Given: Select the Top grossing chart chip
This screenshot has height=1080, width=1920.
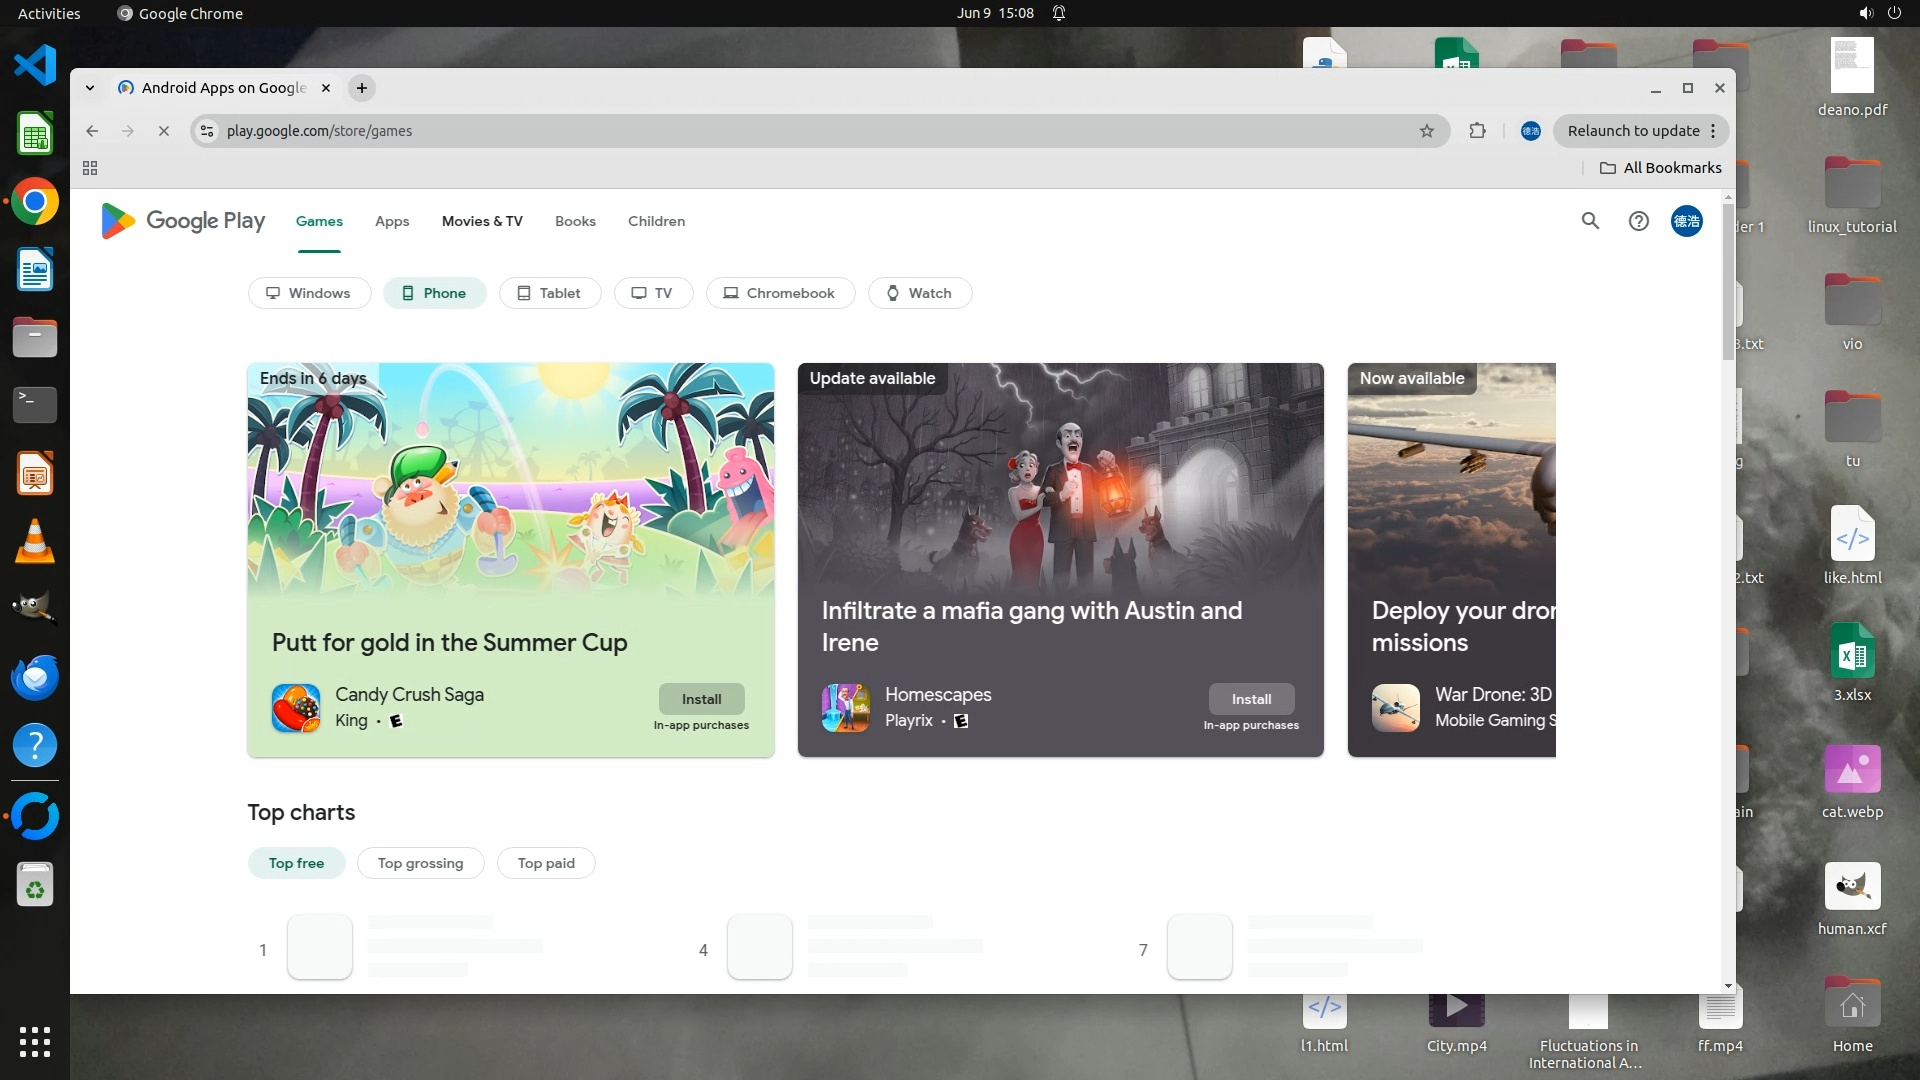Looking at the screenshot, I should pyautogui.click(x=420, y=863).
